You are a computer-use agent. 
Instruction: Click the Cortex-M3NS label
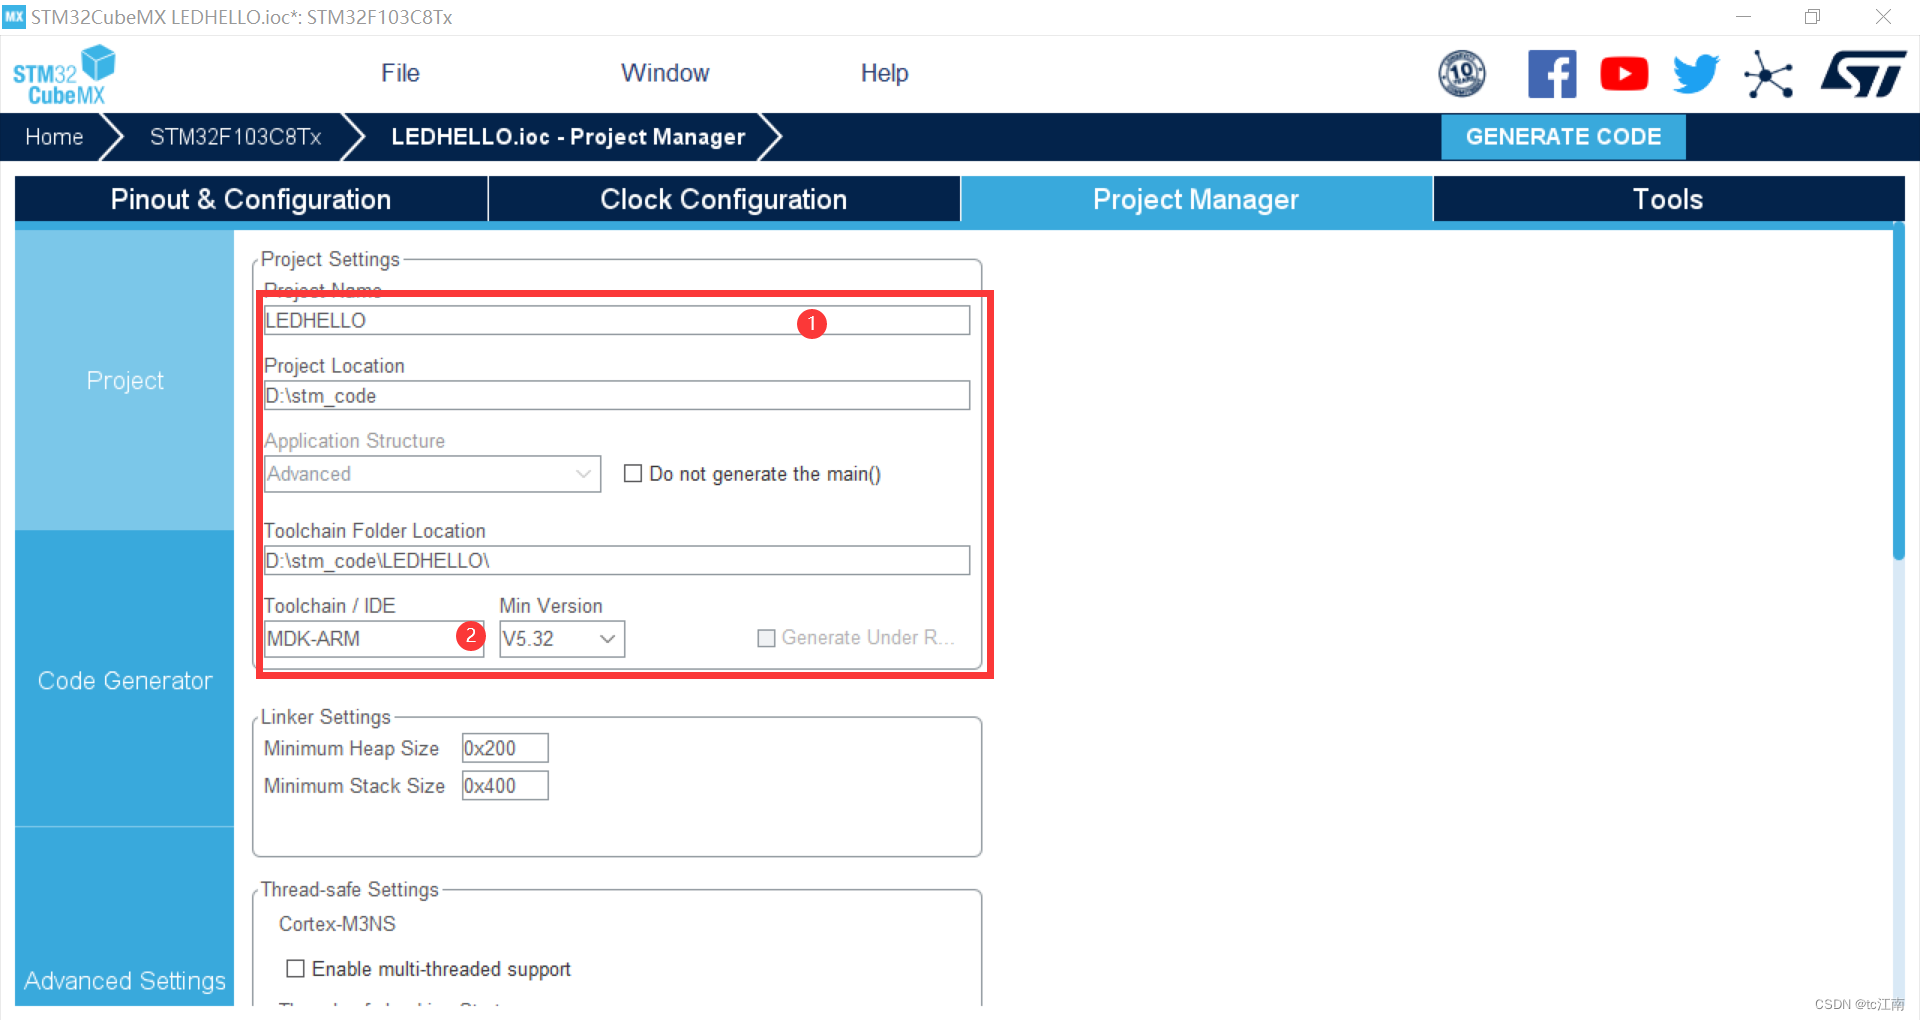point(337,924)
